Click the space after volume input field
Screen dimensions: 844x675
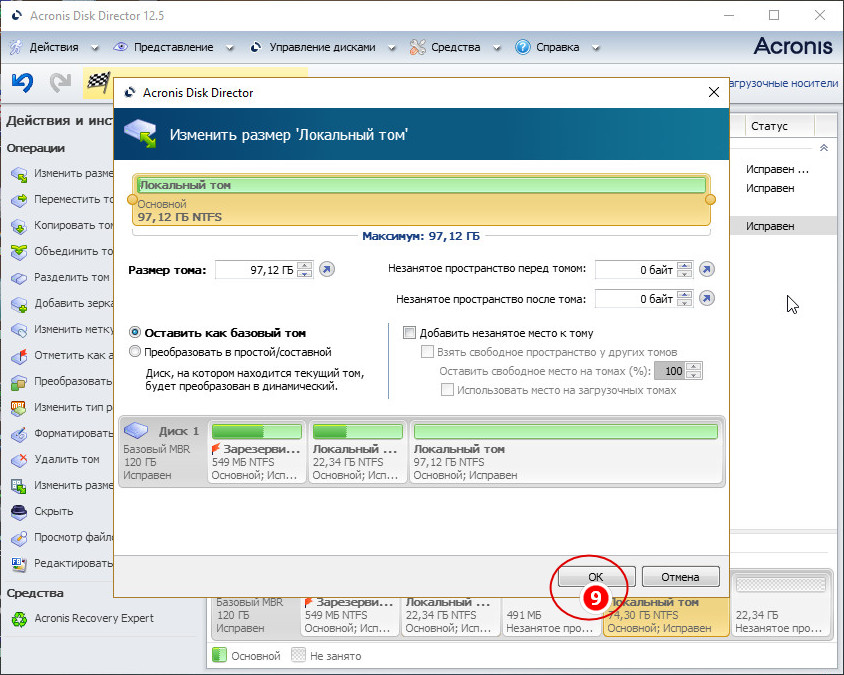click(x=636, y=299)
